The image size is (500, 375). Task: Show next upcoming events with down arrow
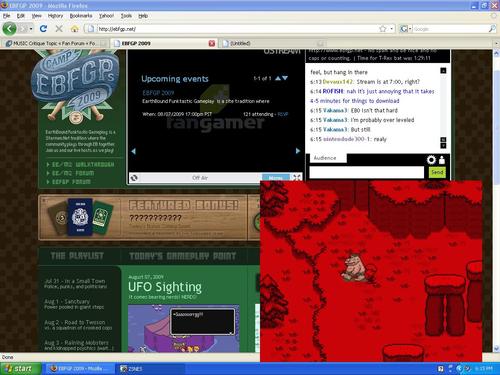coord(285,78)
